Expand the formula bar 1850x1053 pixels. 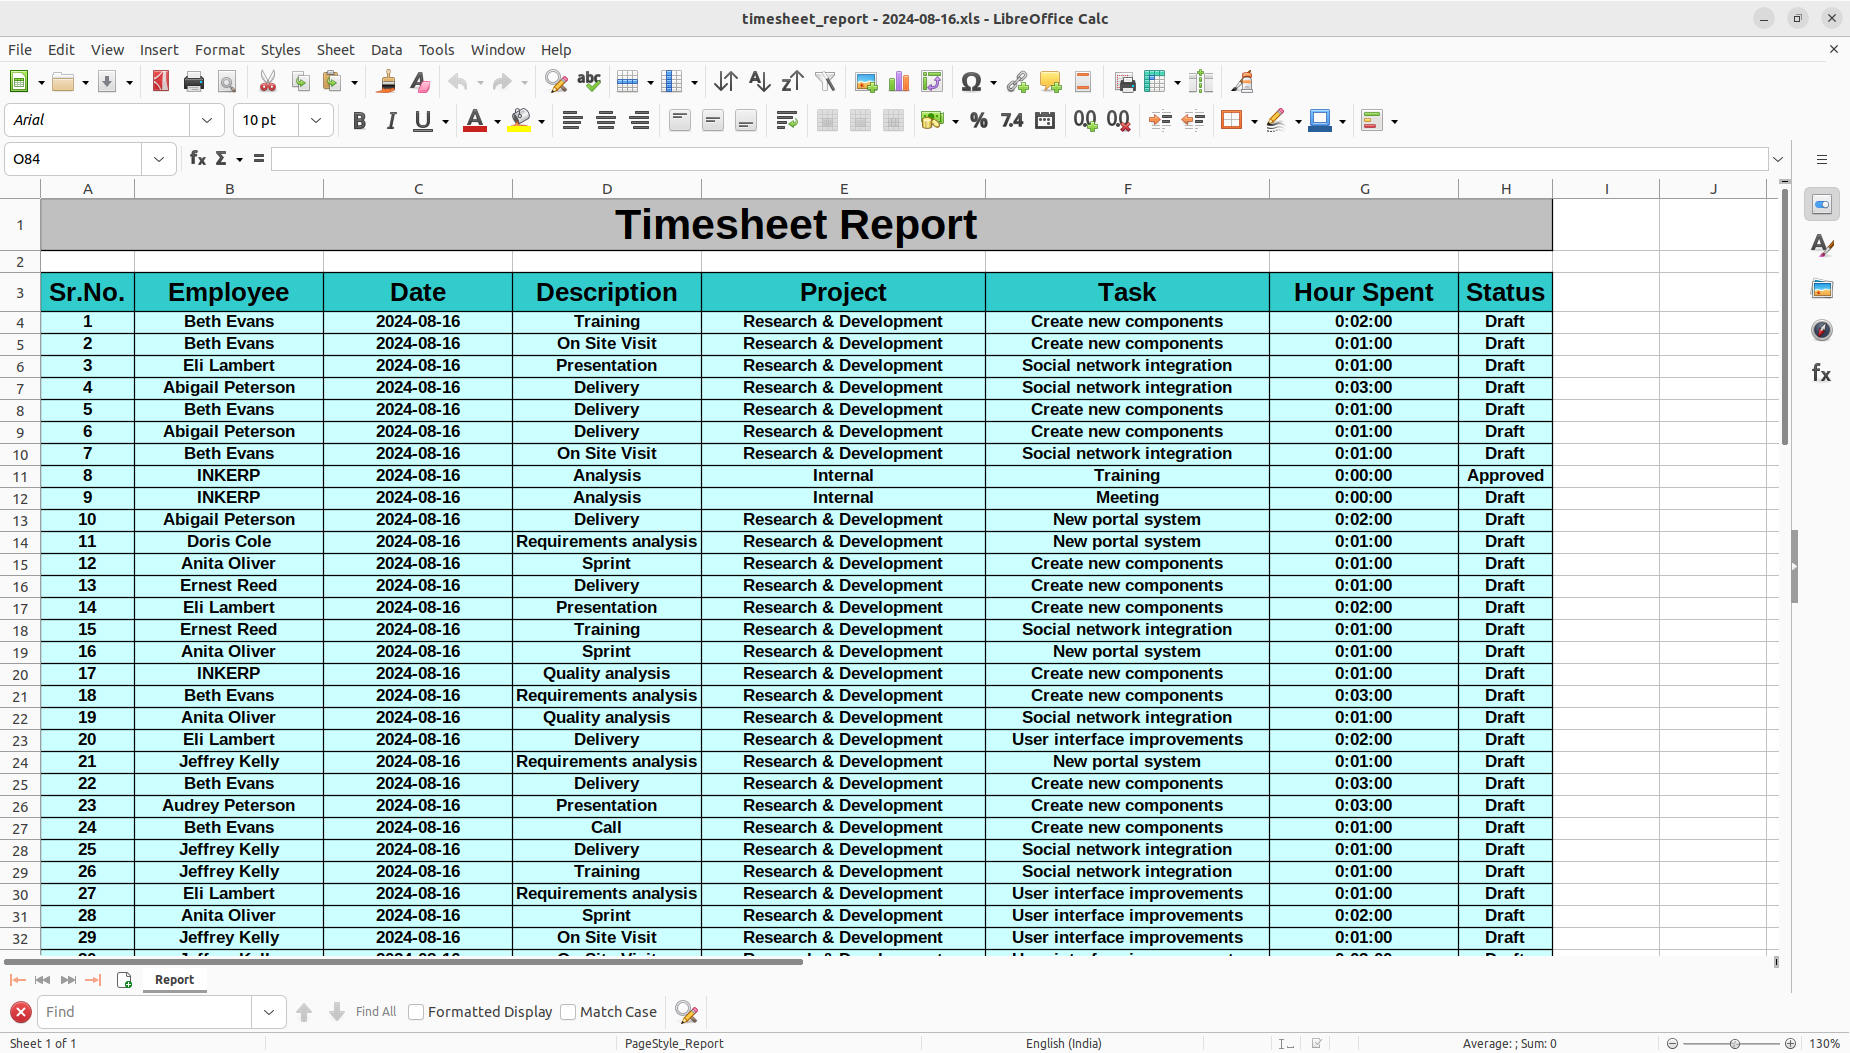pos(1778,159)
